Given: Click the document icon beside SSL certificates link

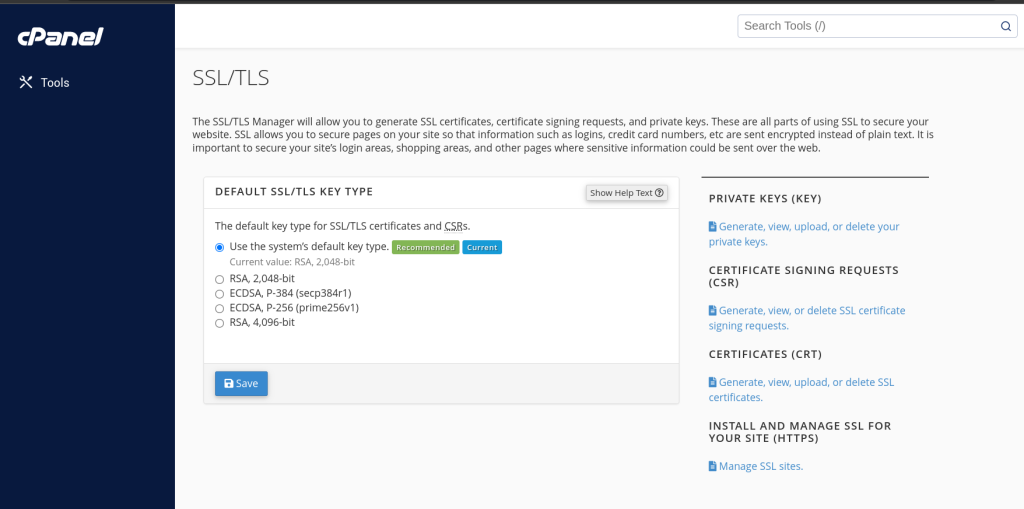Looking at the screenshot, I should point(712,382).
